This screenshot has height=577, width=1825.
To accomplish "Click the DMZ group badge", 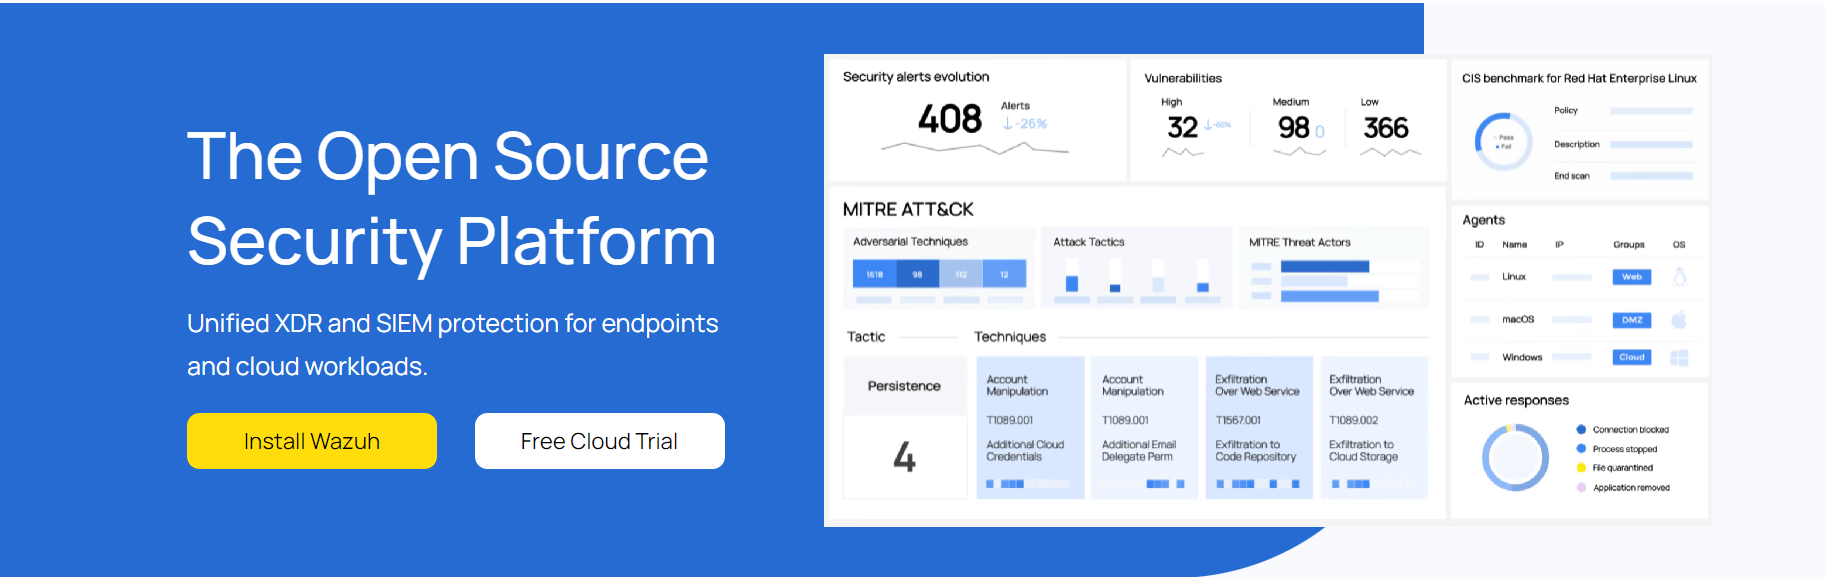I will [x=1632, y=320].
